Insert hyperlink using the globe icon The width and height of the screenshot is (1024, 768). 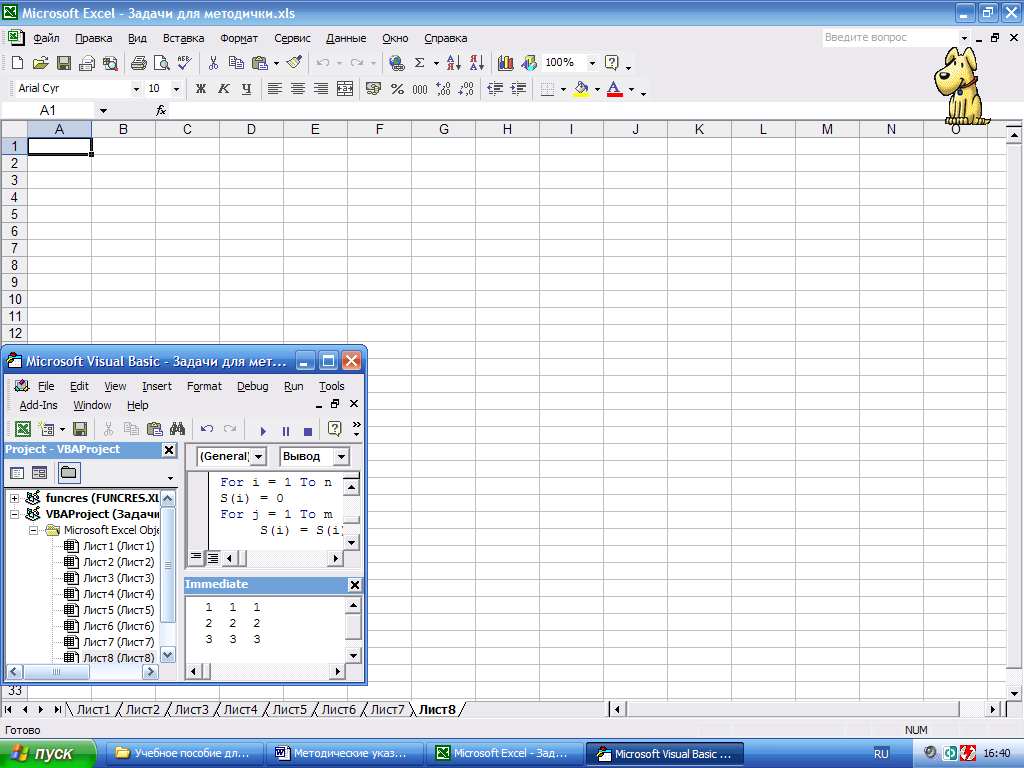(396, 63)
